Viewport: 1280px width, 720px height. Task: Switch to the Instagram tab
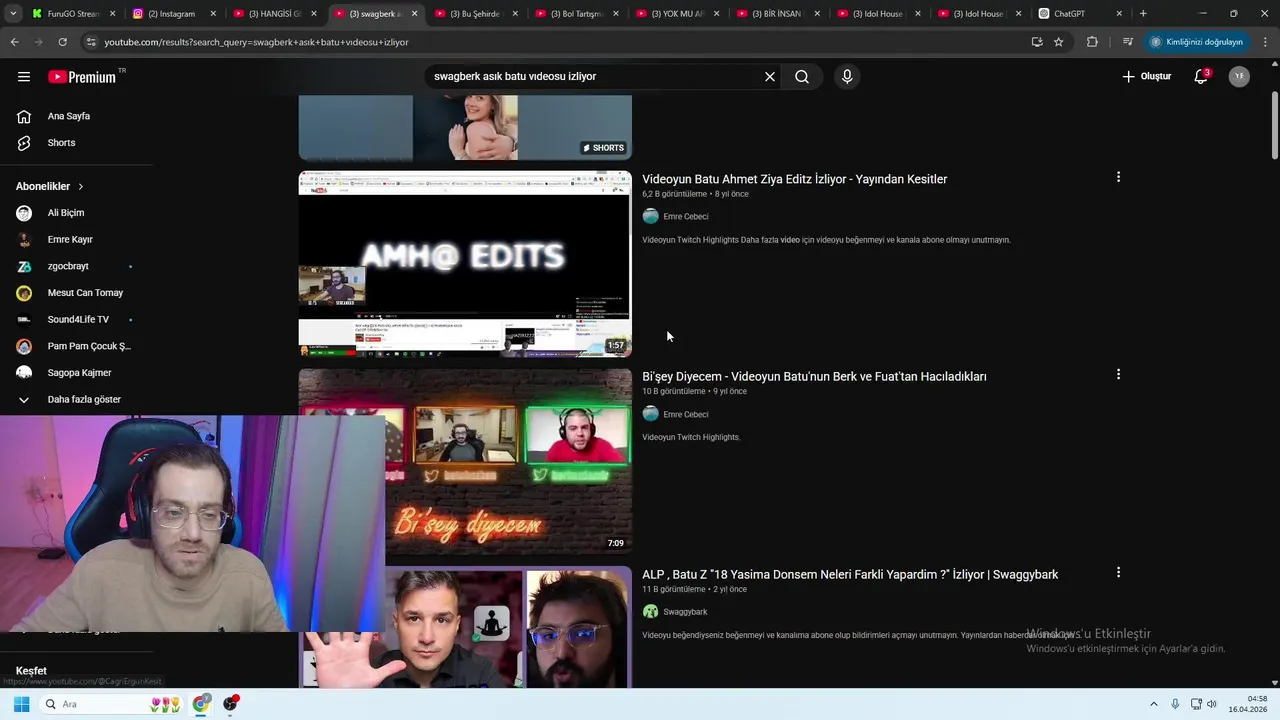pos(165,14)
